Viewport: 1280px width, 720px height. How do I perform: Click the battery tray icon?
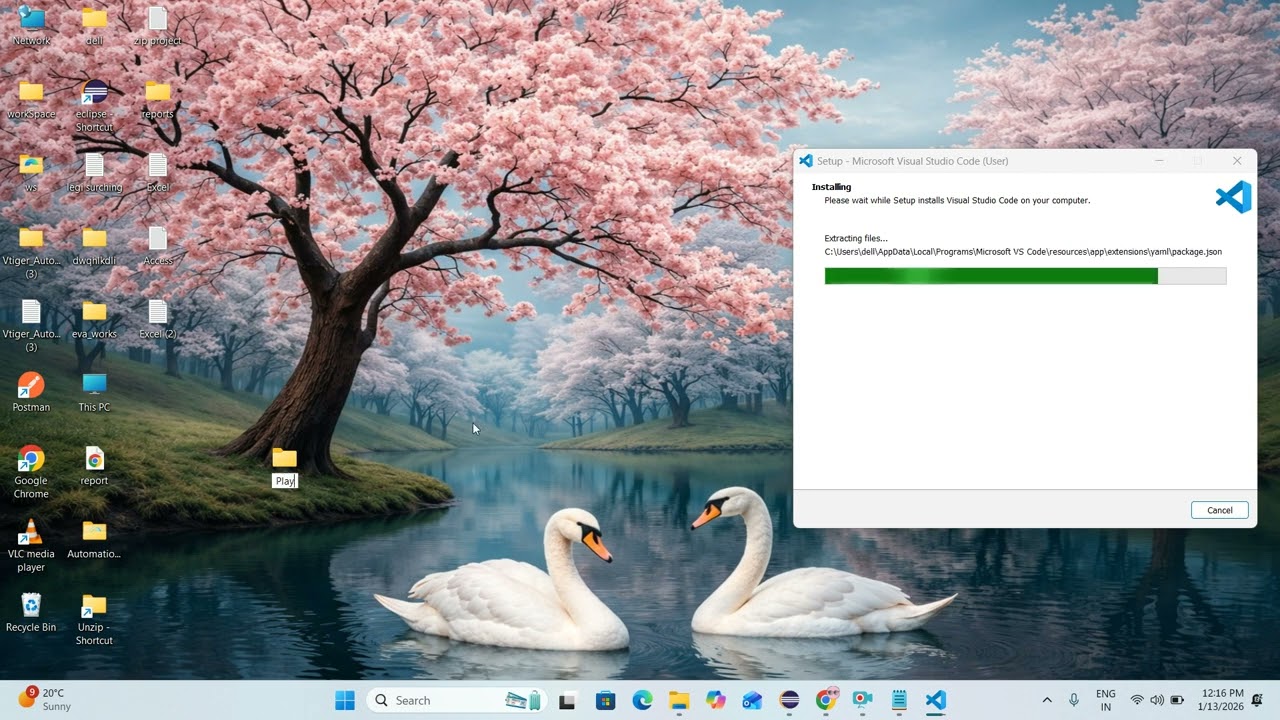pyautogui.click(x=1177, y=700)
